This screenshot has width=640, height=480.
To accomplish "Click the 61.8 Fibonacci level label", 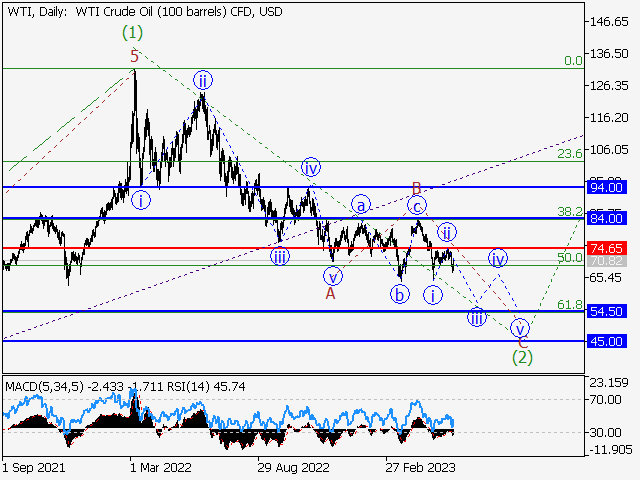I will [x=571, y=304].
